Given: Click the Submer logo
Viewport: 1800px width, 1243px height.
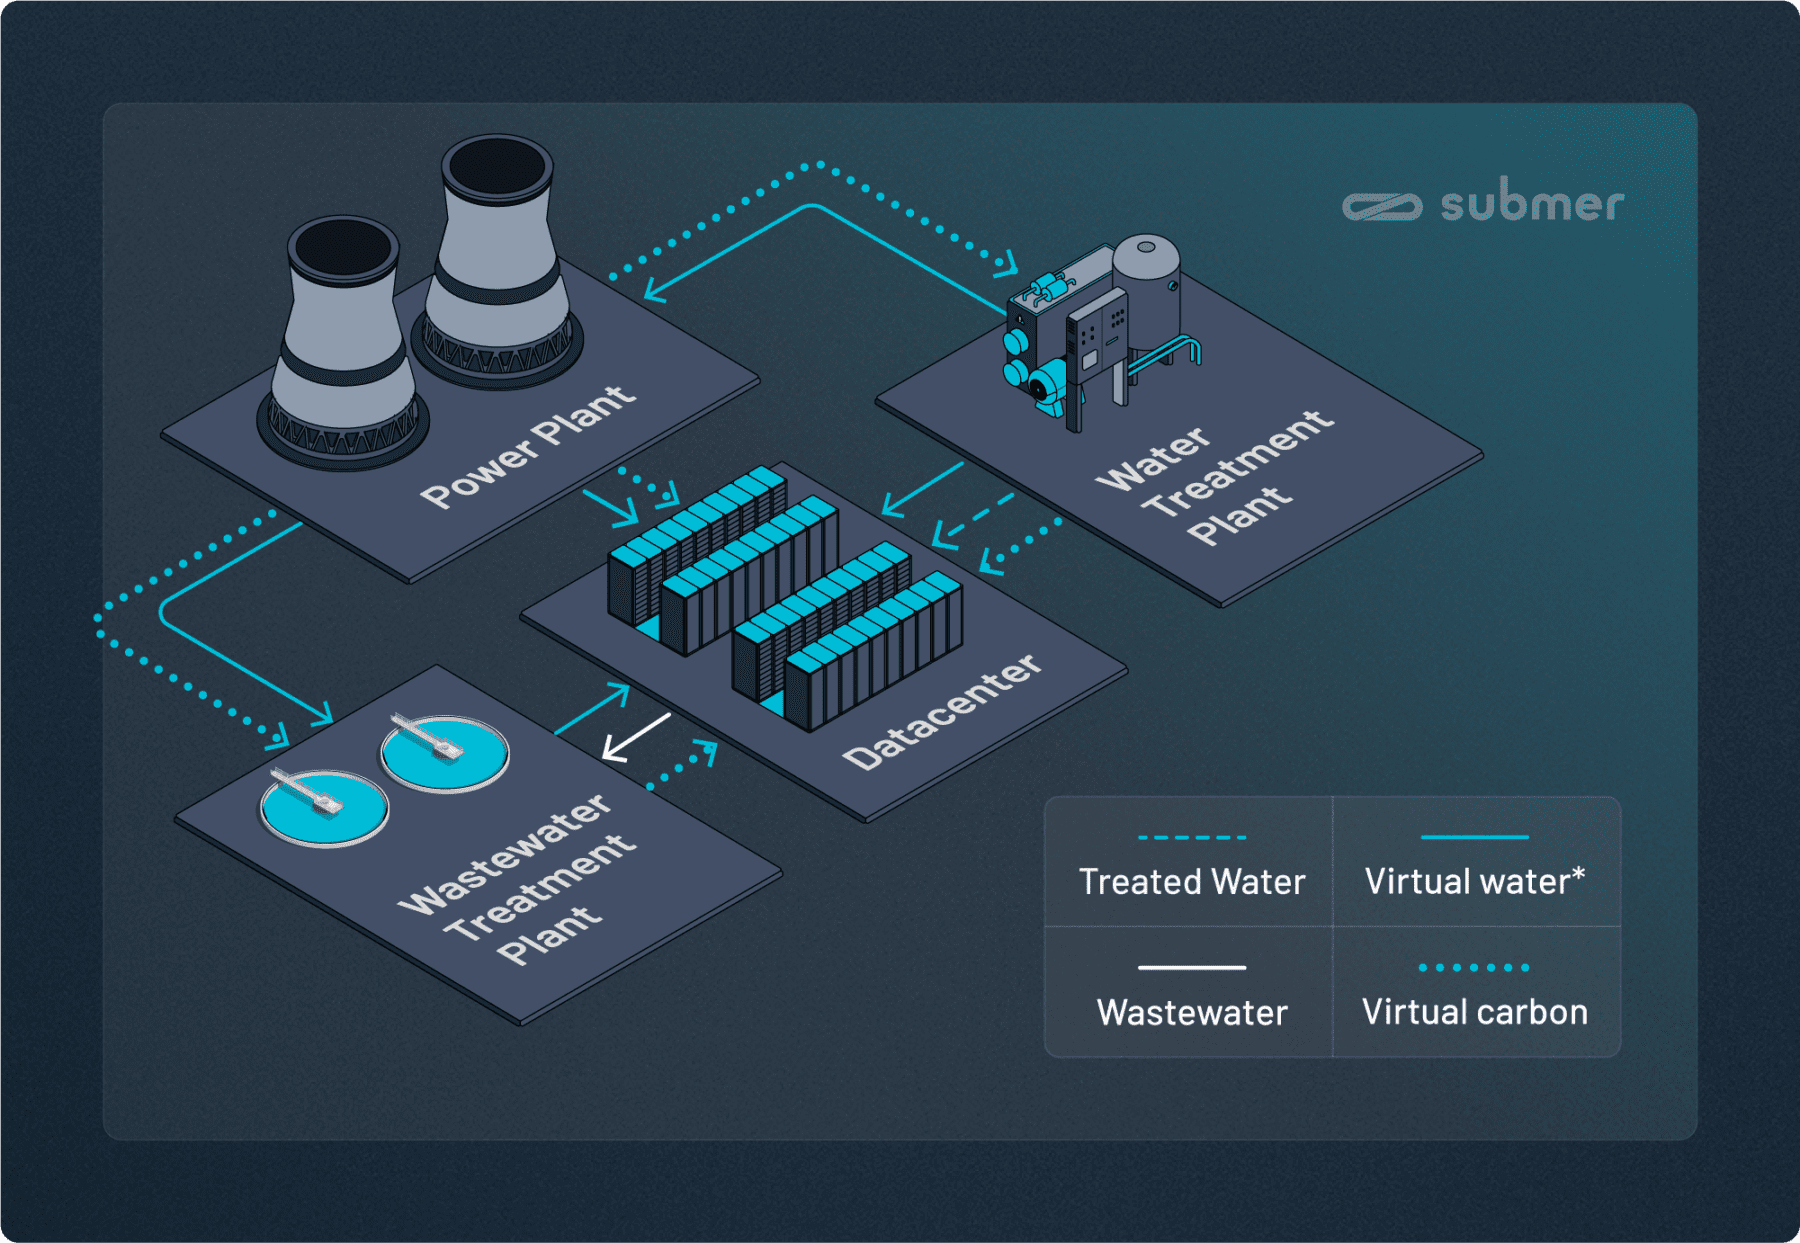Looking at the screenshot, I should pyautogui.click(x=1483, y=203).
